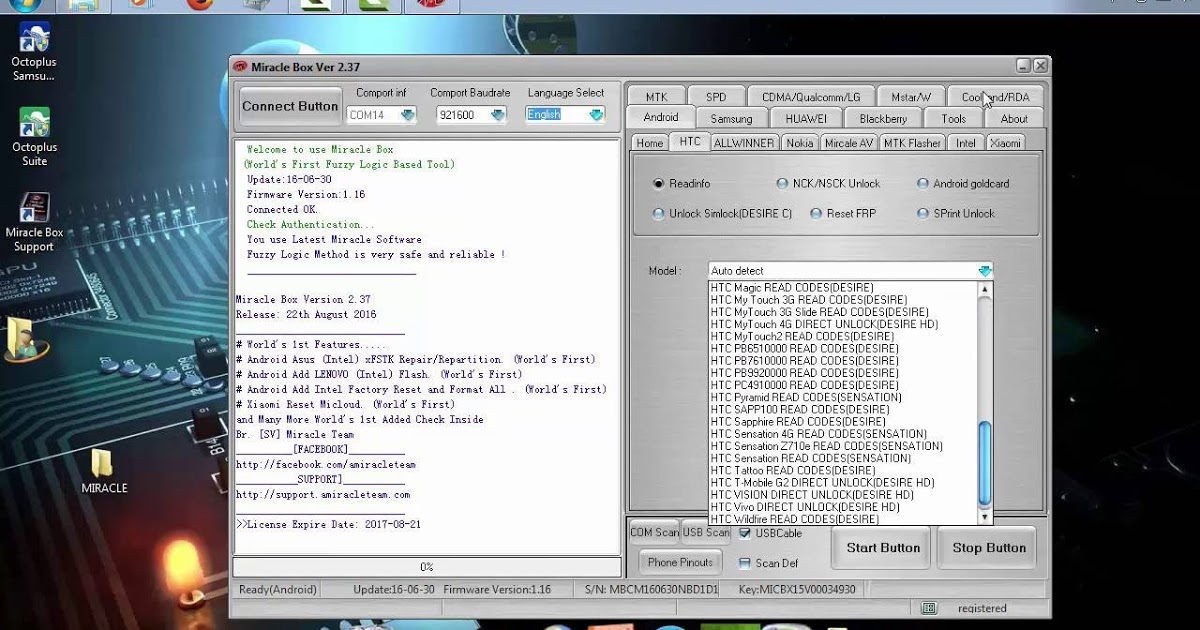Open the Tools tab
Image resolution: width=1200 pixels, height=630 pixels.
point(954,119)
